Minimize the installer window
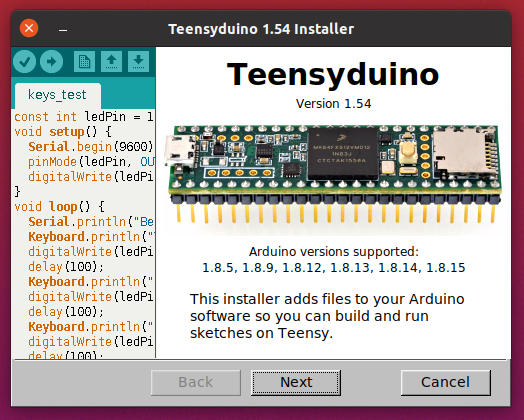This screenshot has width=524, height=420. [x=63, y=29]
